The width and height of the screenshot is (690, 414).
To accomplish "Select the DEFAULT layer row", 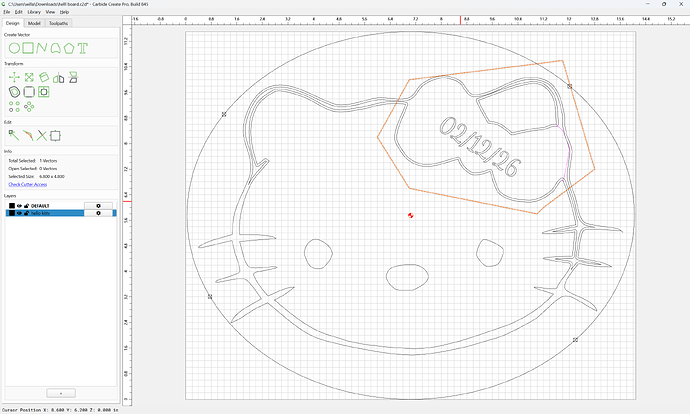I will click(x=61, y=205).
